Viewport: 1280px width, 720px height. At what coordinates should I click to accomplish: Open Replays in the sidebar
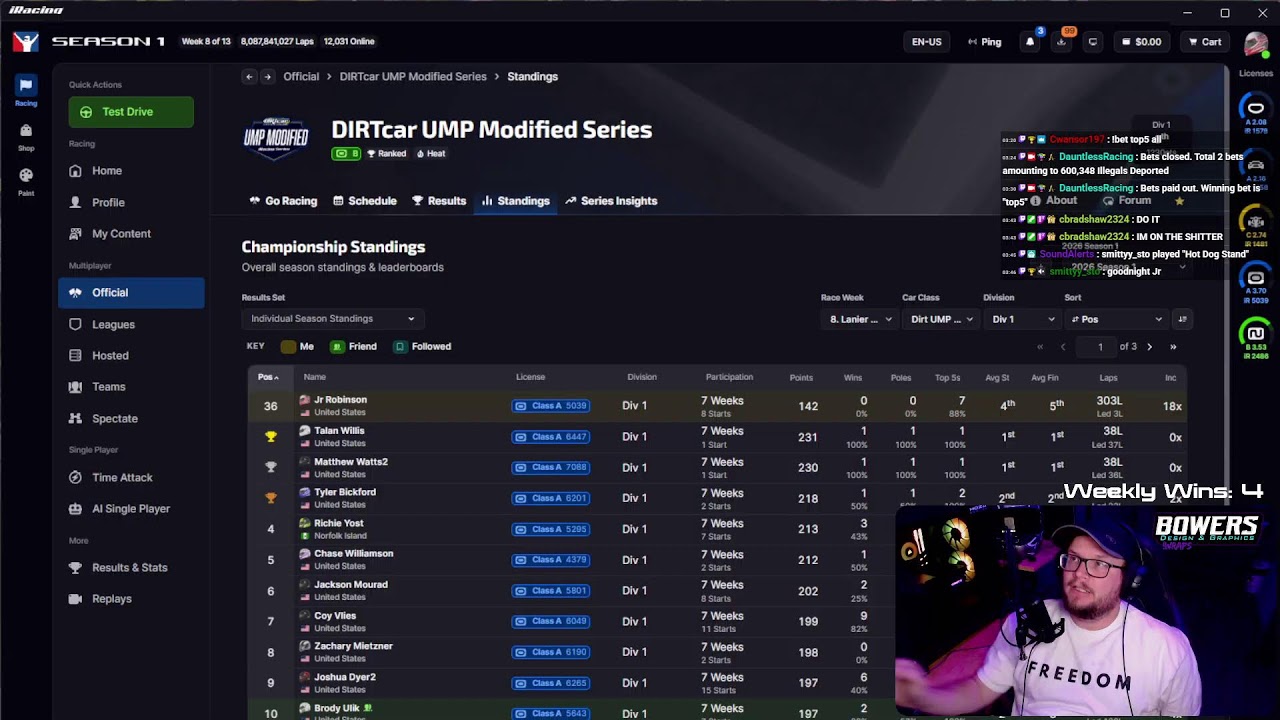point(131,598)
